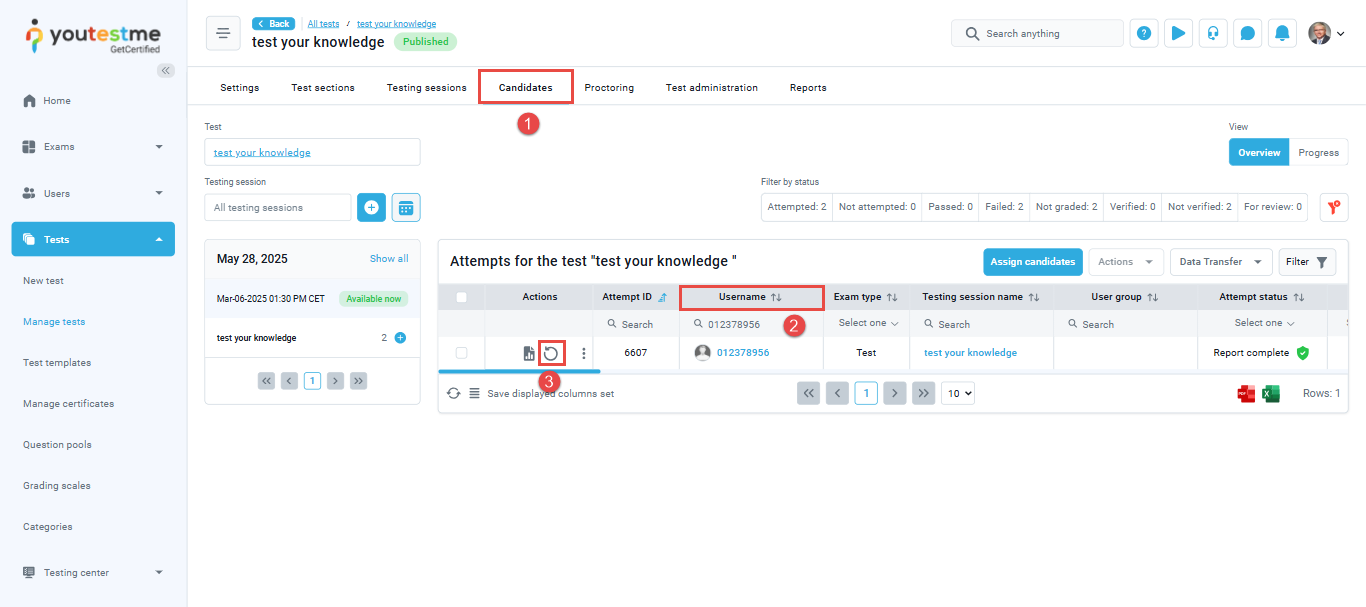The height and width of the screenshot is (607, 1366).
Task: Go to last page in attempts table
Action: coord(924,393)
